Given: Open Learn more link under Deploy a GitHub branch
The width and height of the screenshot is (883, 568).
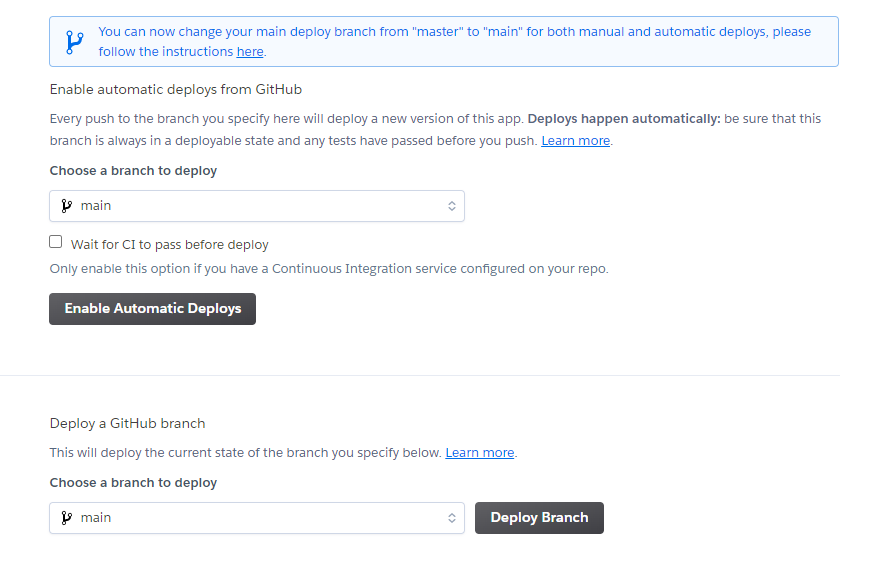Looking at the screenshot, I should [480, 453].
